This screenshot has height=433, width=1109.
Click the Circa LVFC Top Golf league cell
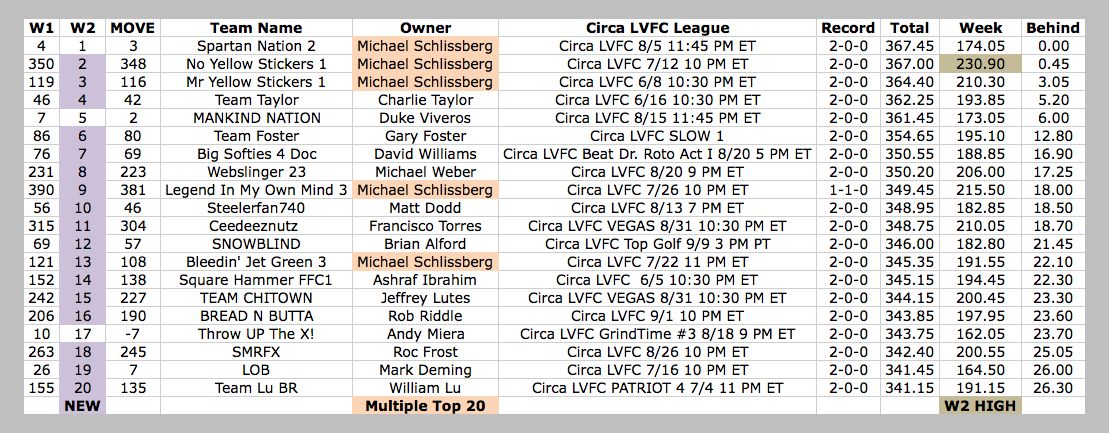coord(657,244)
